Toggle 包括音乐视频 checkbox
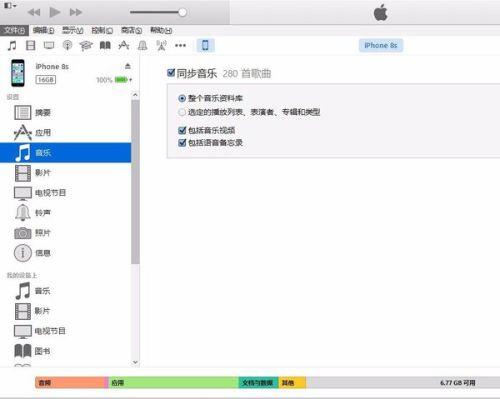 point(182,130)
